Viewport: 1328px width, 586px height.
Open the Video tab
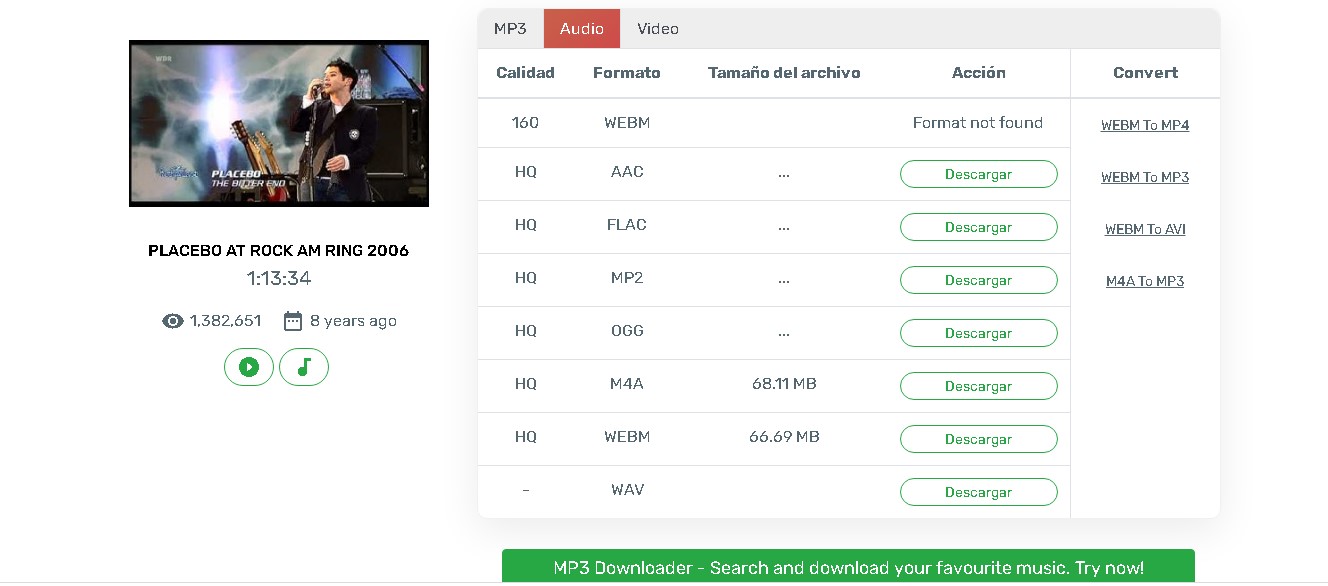click(657, 28)
